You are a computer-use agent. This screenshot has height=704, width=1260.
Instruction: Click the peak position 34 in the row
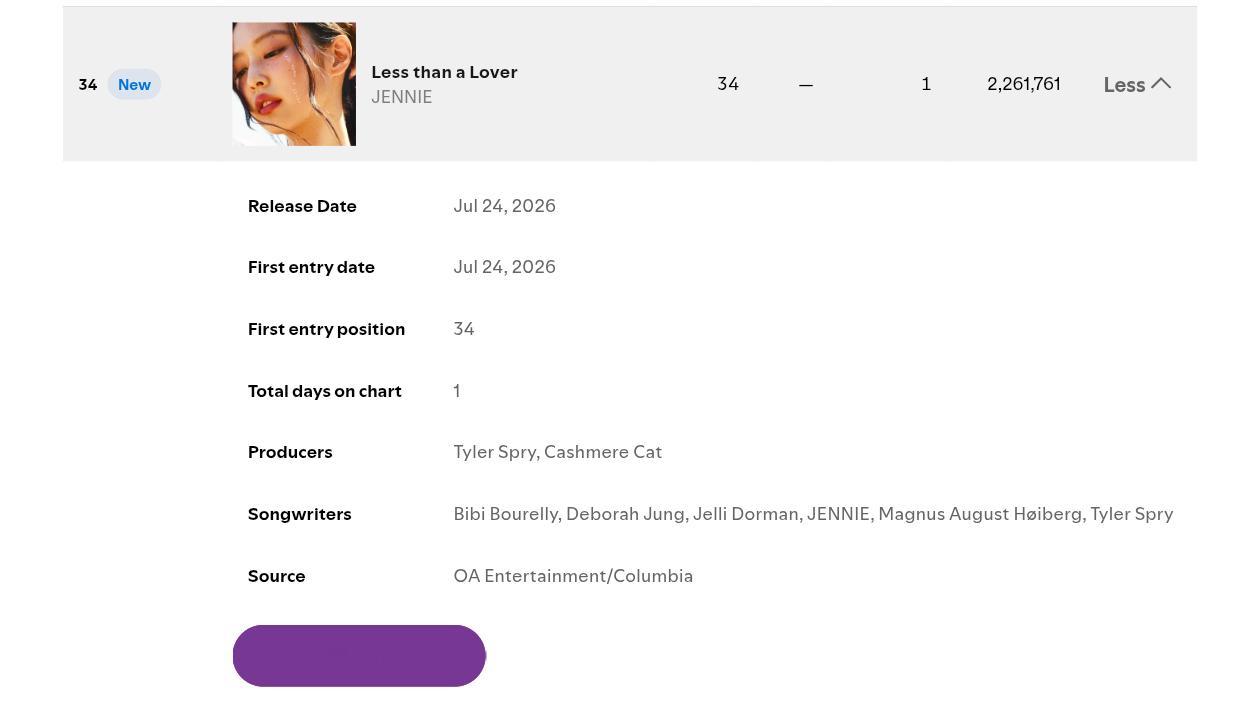[728, 84]
